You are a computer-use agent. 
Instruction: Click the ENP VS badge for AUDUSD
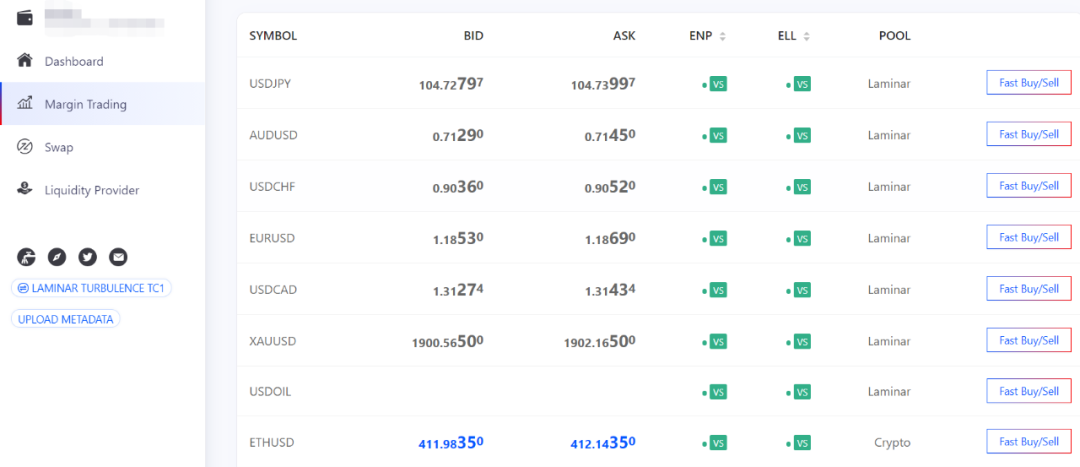point(718,135)
